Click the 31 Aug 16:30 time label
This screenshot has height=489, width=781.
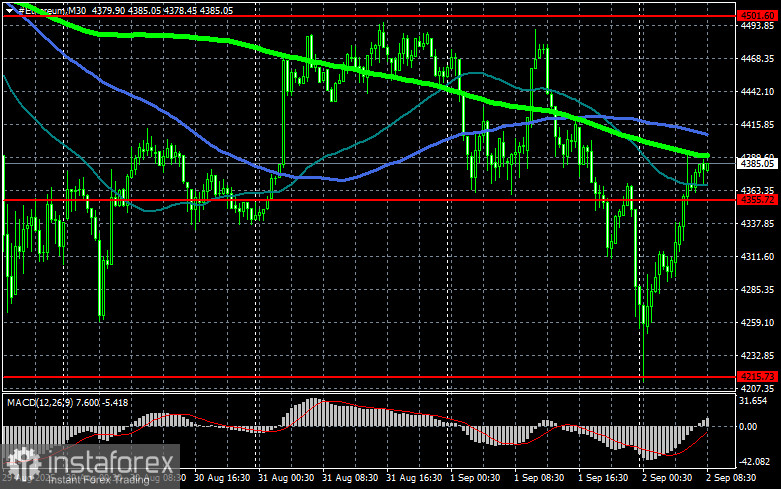click(414, 478)
